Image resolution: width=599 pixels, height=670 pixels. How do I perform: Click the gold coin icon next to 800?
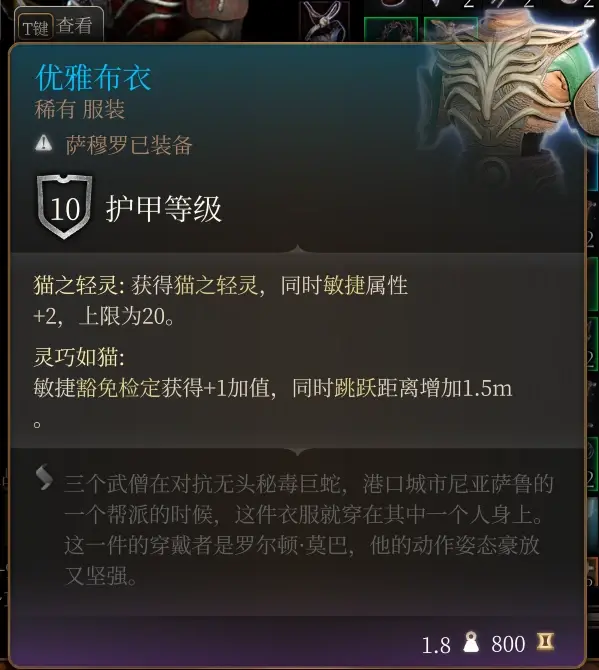[x=546, y=642]
